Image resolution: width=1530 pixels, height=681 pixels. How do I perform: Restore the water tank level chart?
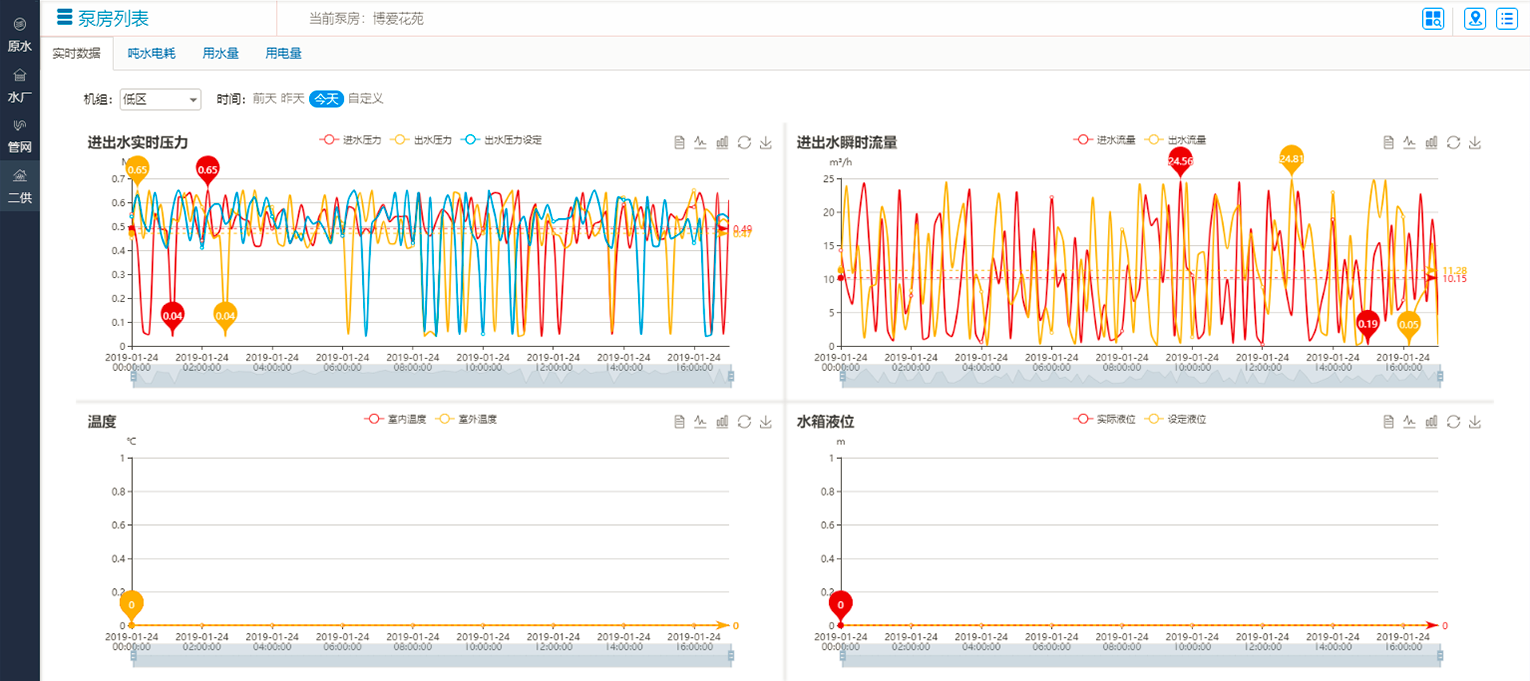[1454, 422]
